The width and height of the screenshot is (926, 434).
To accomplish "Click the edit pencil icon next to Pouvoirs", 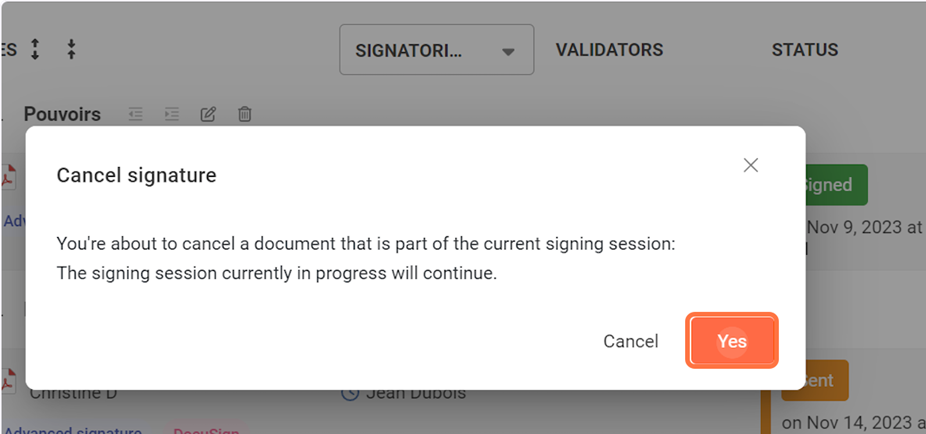I will (x=208, y=115).
